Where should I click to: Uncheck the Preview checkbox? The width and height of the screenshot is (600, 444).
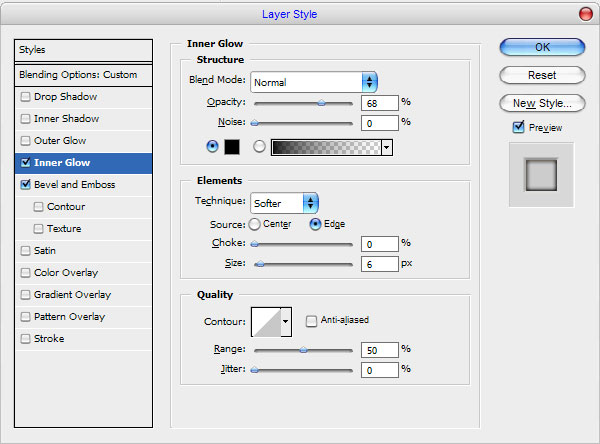pyautogui.click(x=518, y=127)
